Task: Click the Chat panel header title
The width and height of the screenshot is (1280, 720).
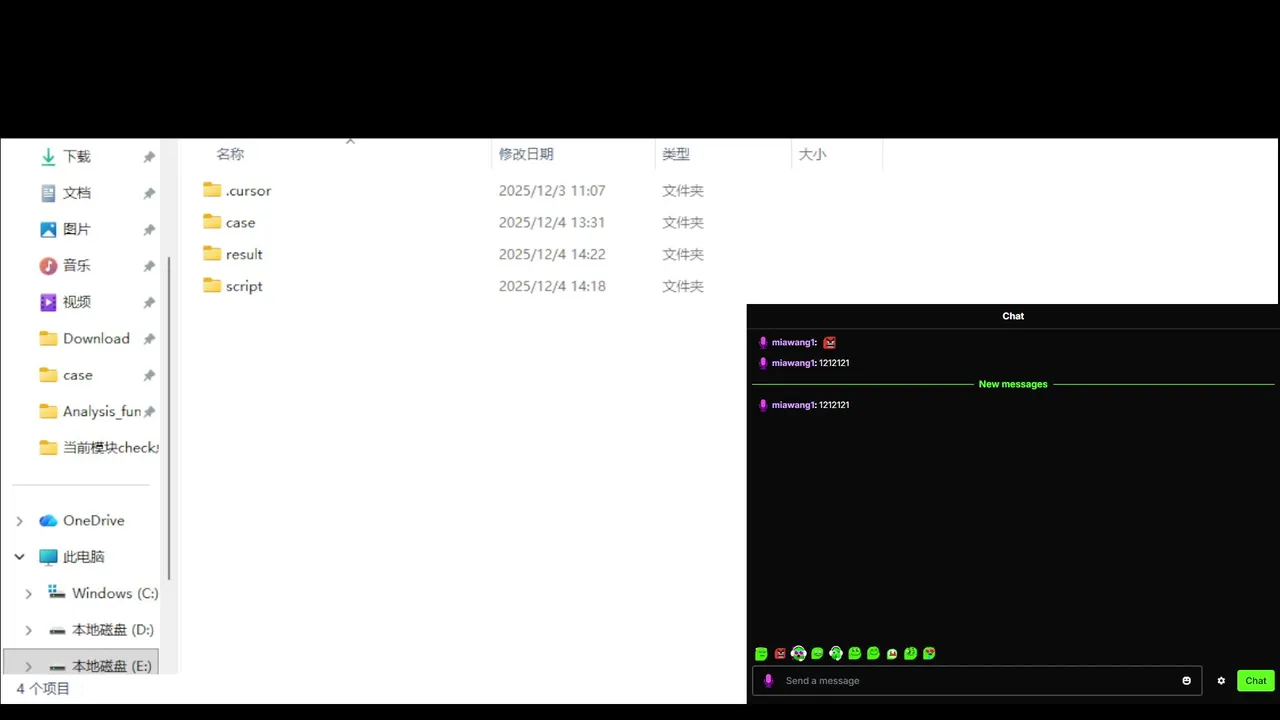Action: pyautogui.click(x=1013, y=316)
